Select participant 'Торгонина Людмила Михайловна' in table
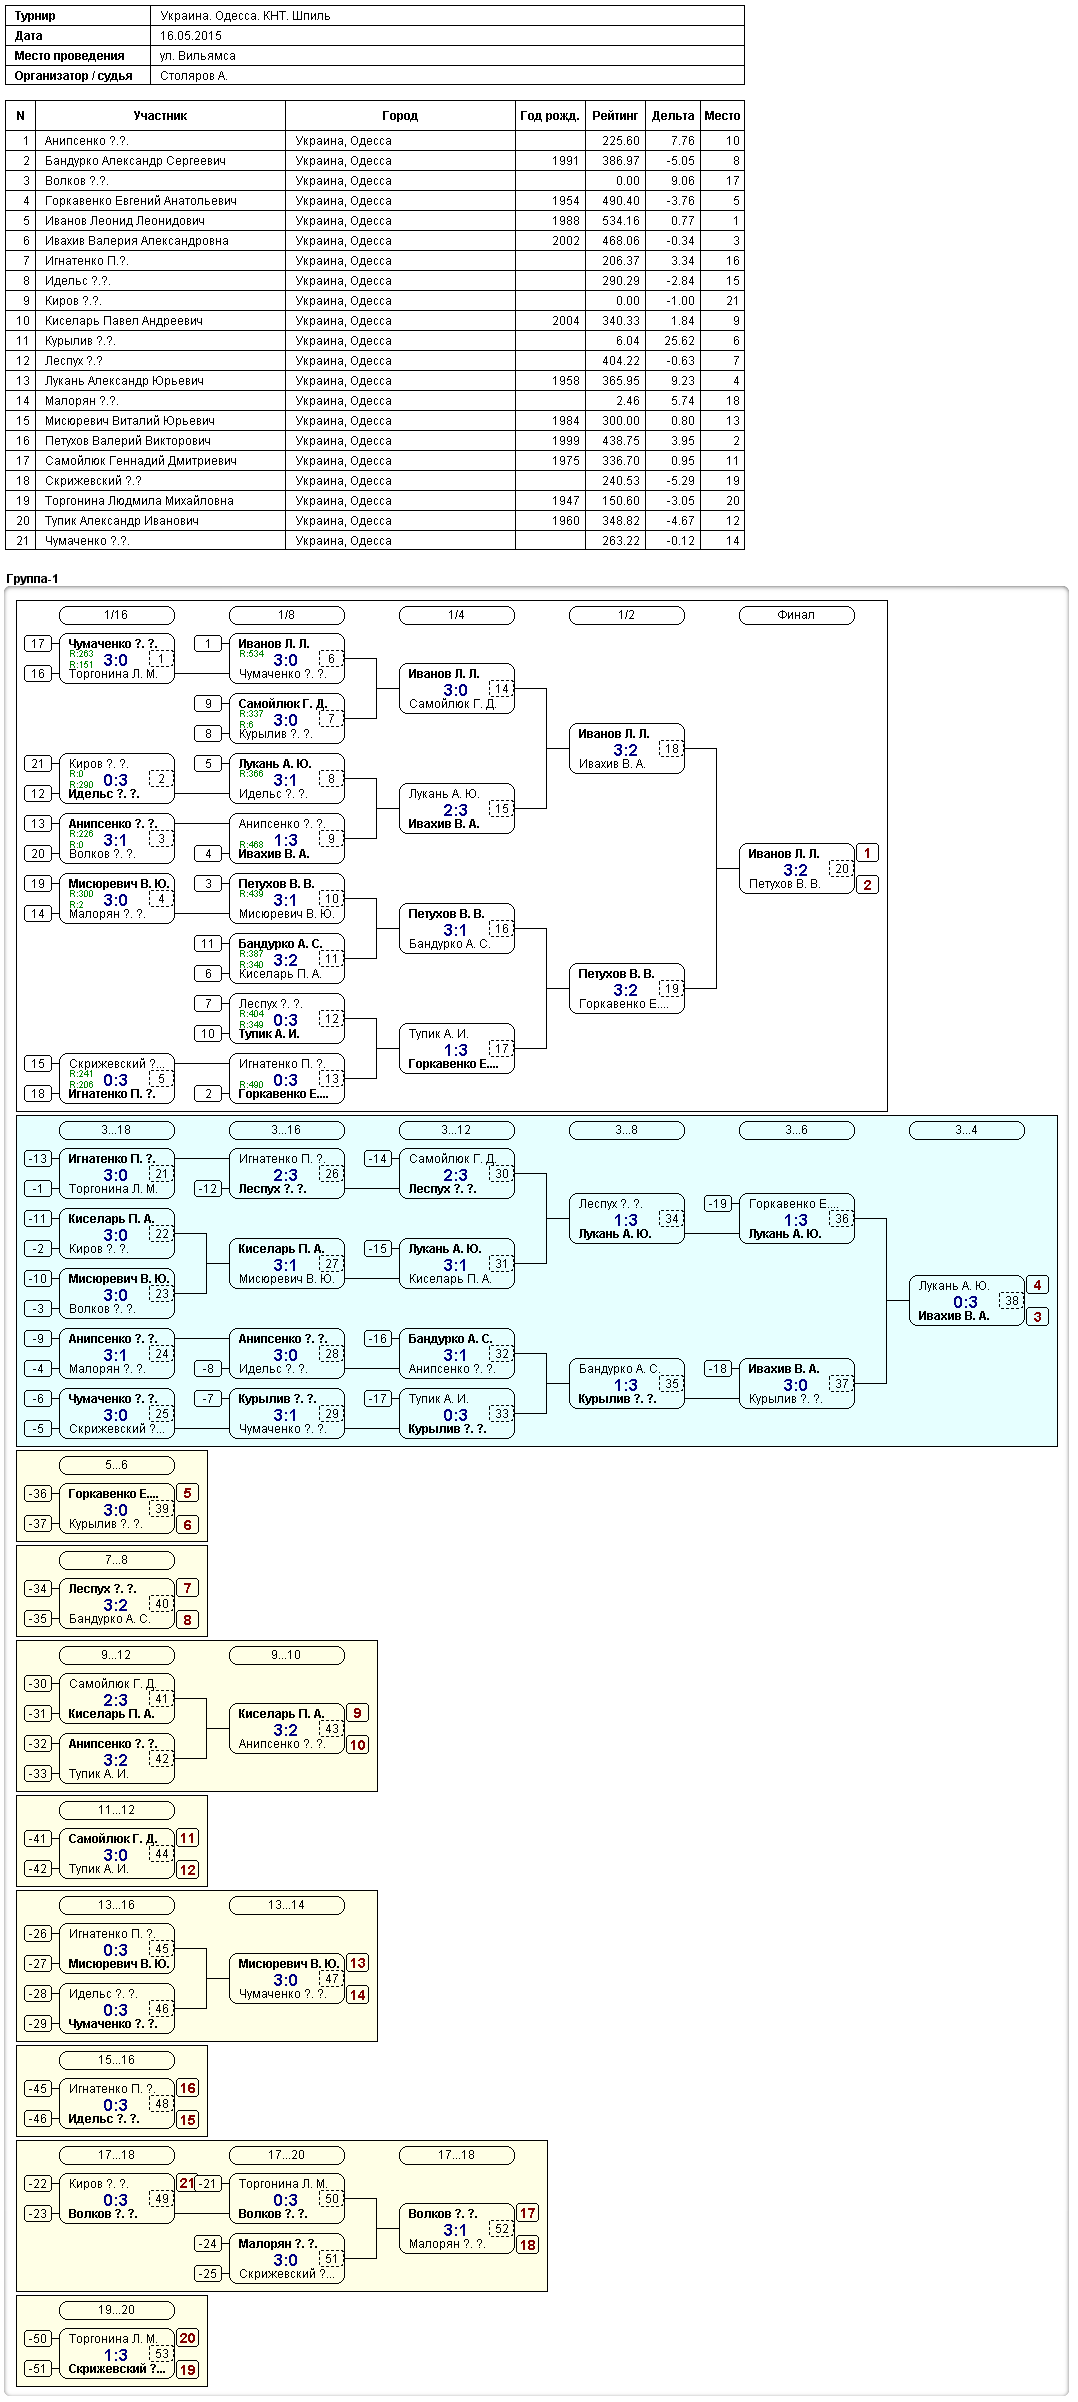 coord(139,501)
